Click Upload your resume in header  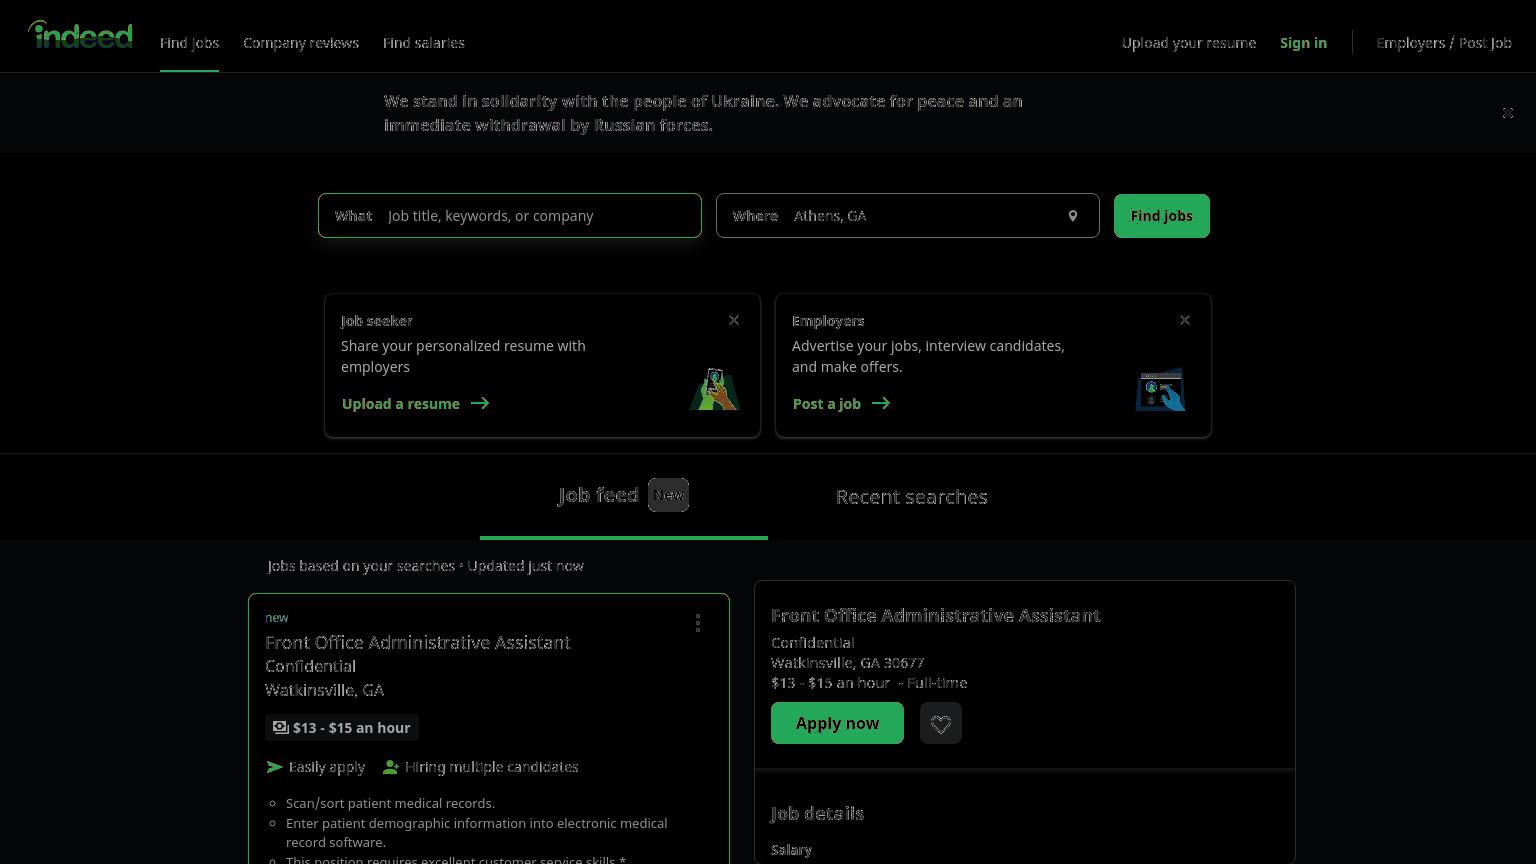coord(1189,43)
